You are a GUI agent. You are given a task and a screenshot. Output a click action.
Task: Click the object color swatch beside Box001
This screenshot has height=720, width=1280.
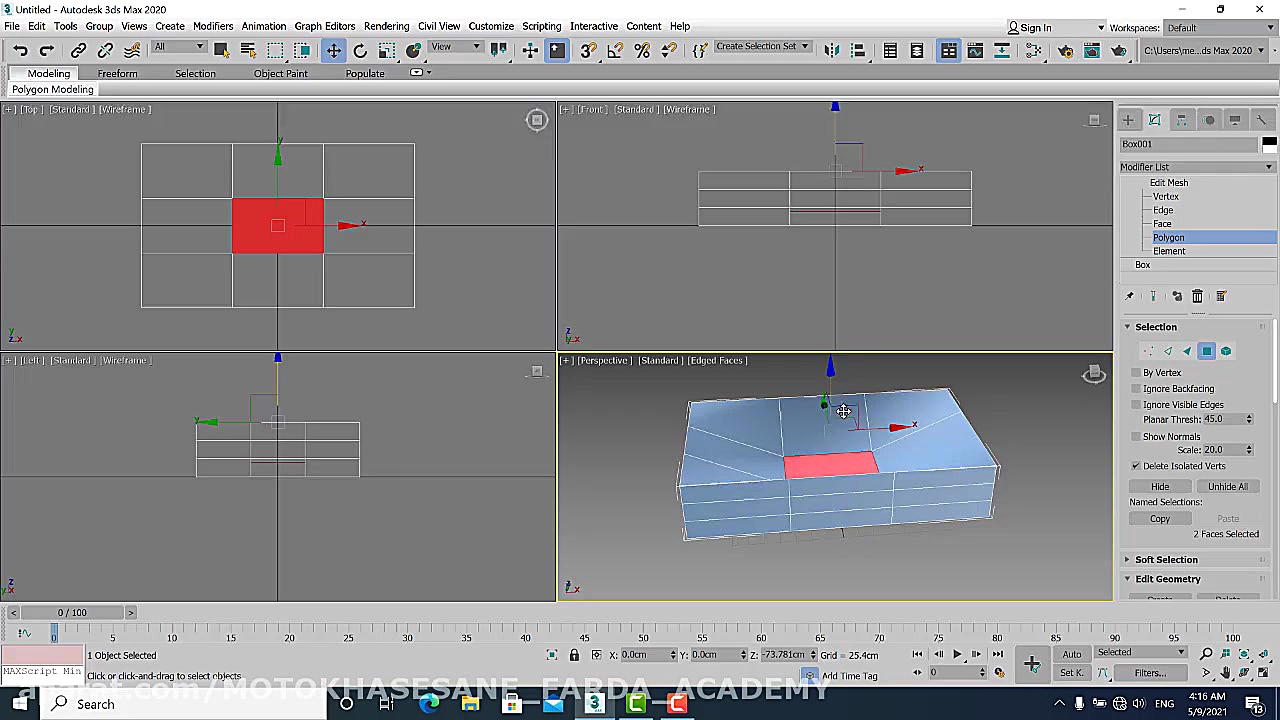[1269, 144]
